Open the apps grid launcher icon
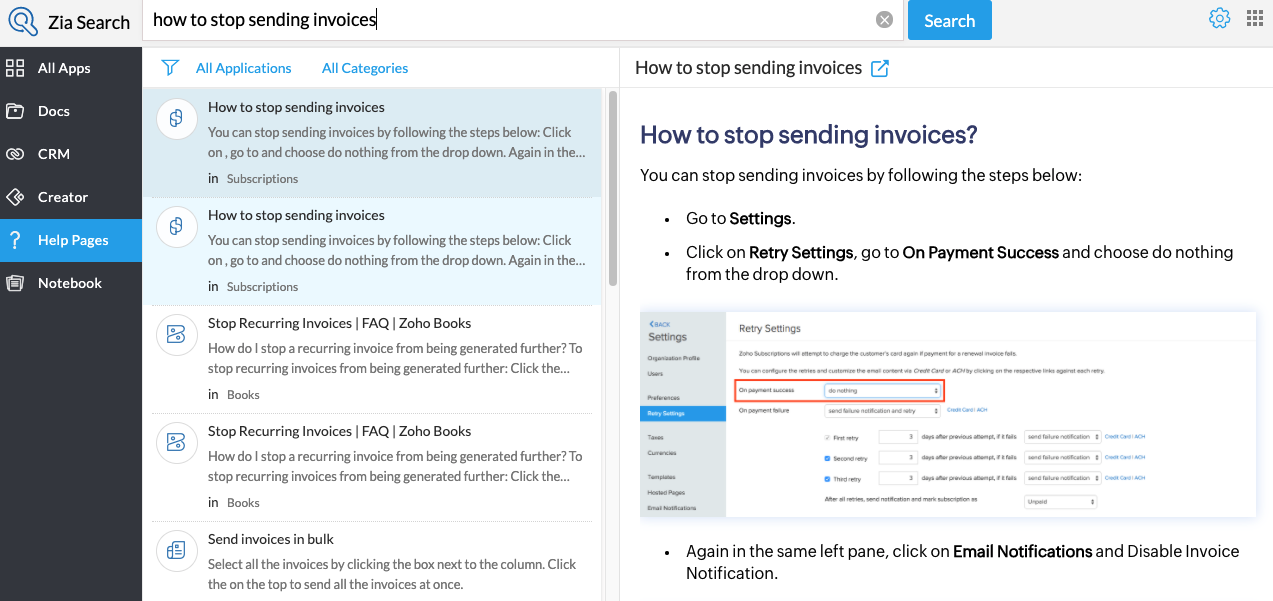 1255,18
